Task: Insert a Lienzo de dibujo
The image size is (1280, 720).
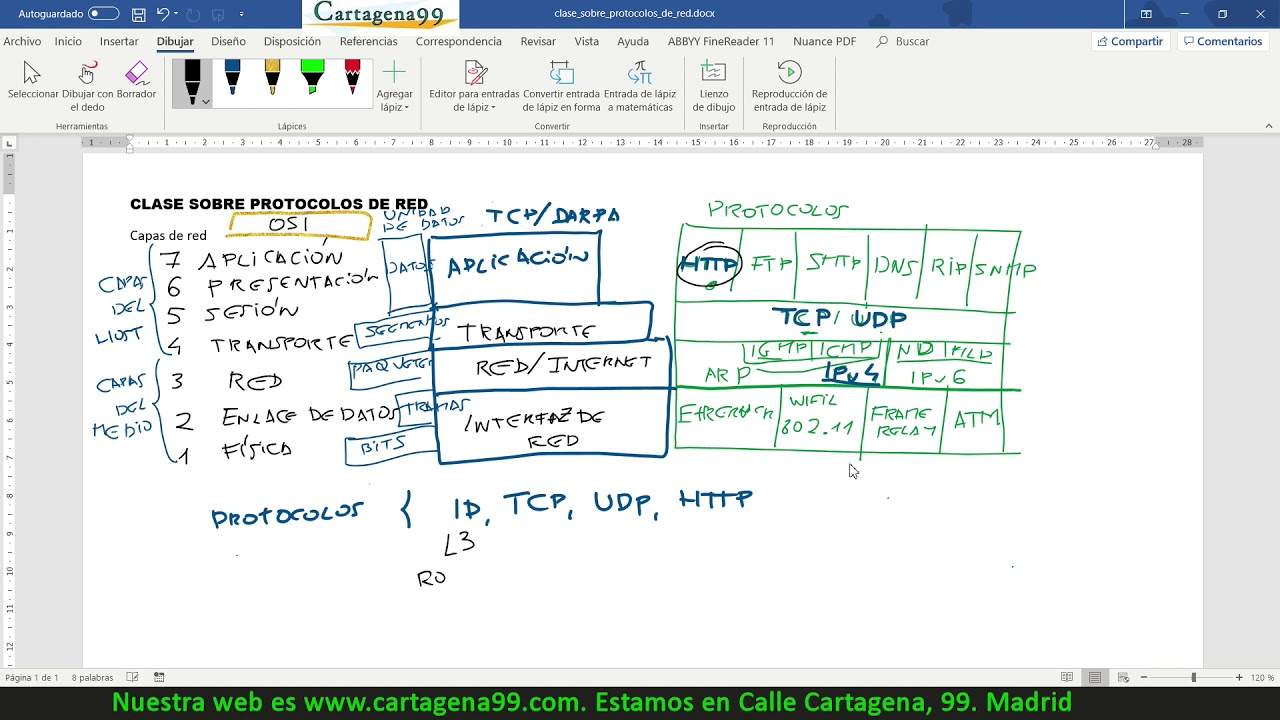Action: [714, 85]
